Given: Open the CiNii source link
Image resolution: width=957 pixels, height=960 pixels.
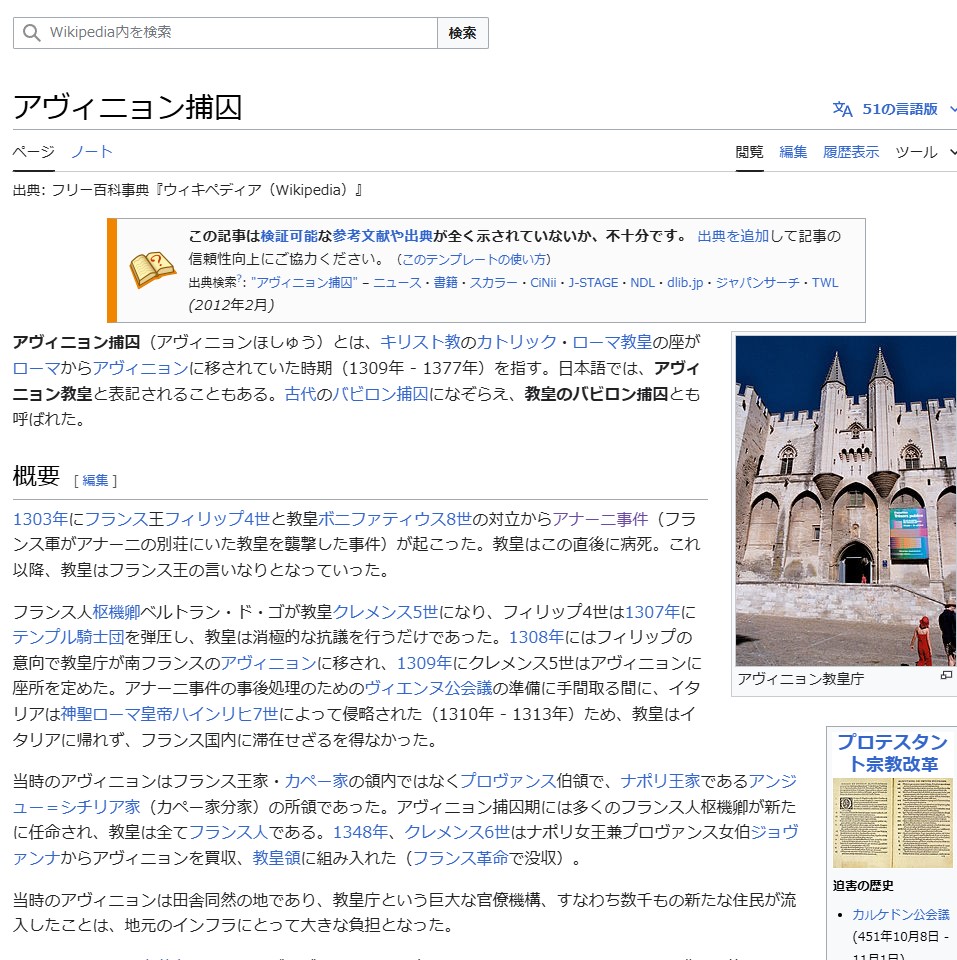Looking at the screenshot, I should click(543, 283).
